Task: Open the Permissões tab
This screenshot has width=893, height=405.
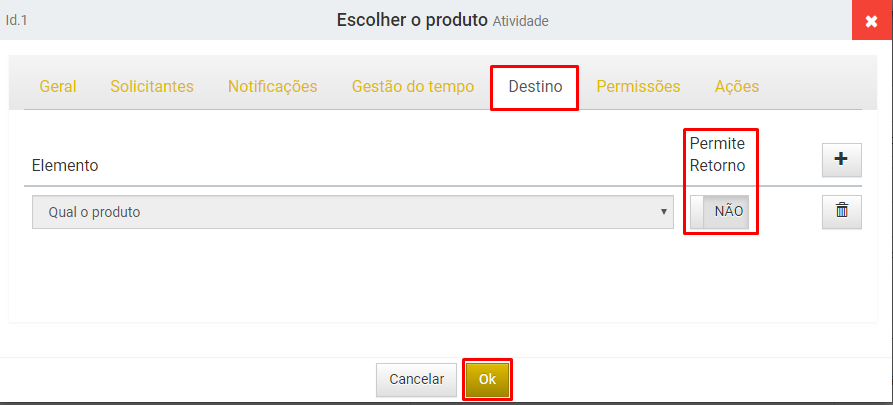Action: tap(638, 87)
